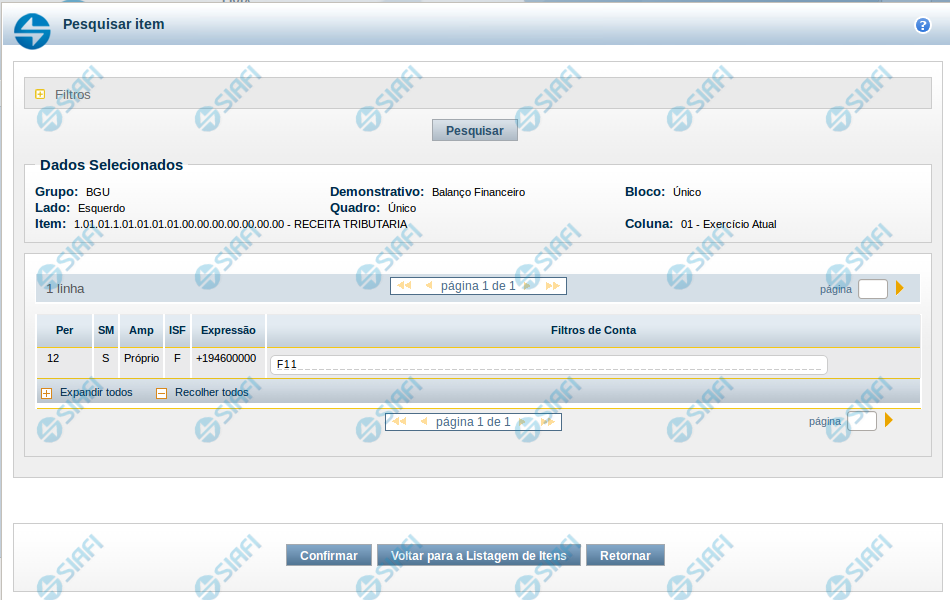Image resolution: width=950 pixels, height=600 pixels.
Task: Focus the bottom página number field
Action: [x=861, y=421]
